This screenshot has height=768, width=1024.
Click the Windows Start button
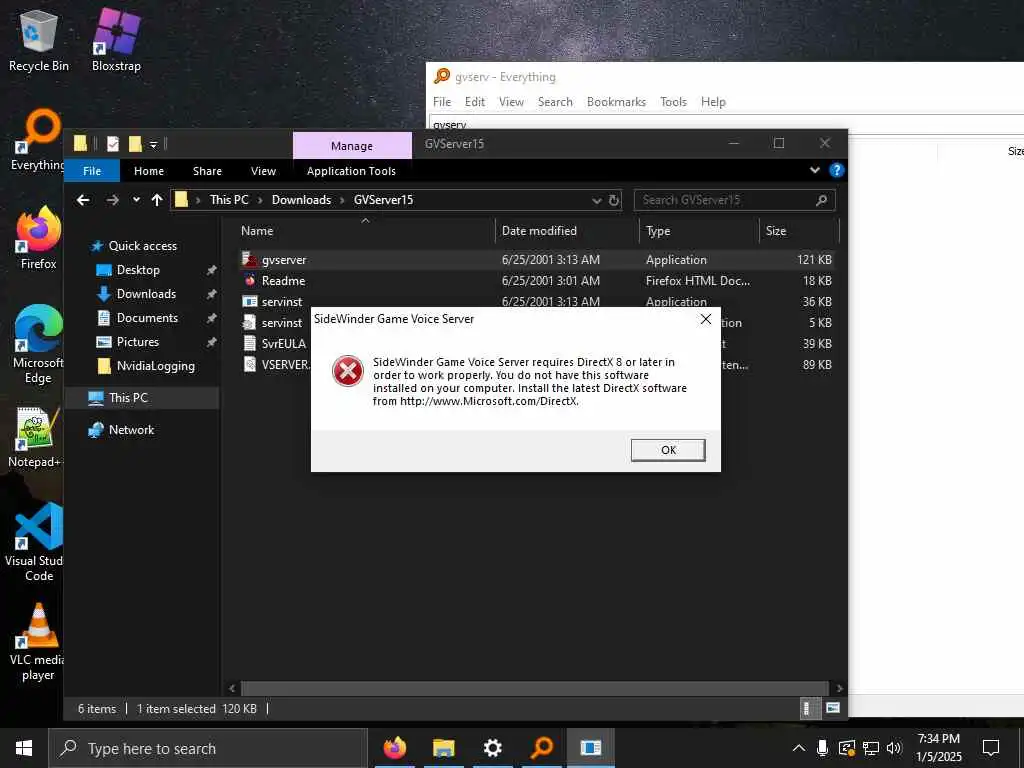click(24, 748)
